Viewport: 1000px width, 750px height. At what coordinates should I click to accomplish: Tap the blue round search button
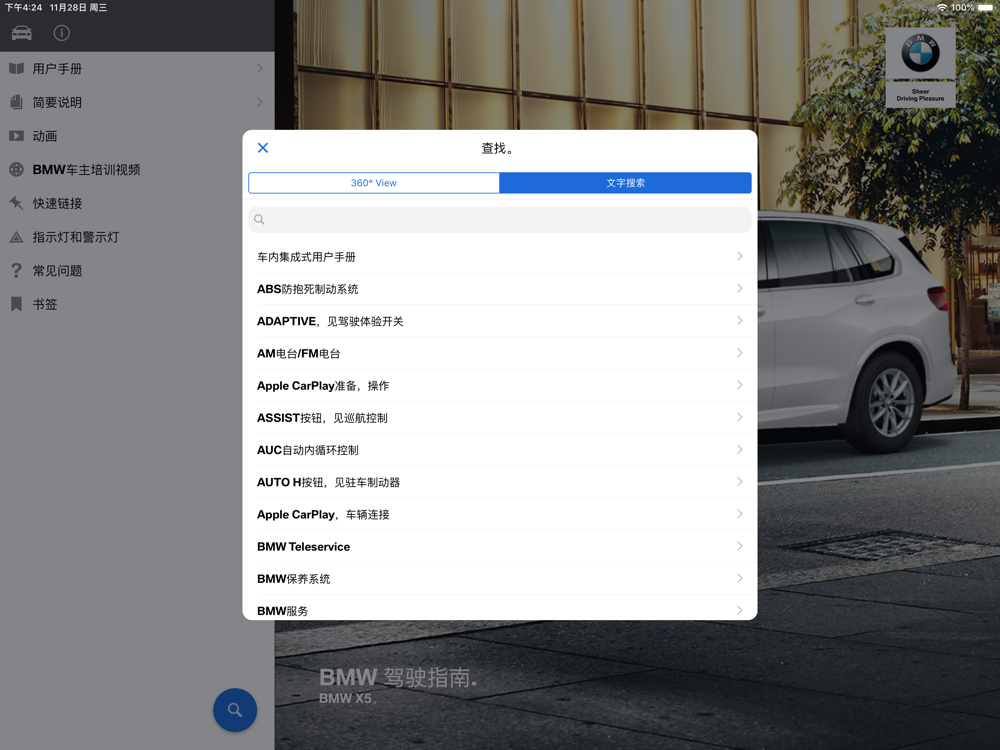tap(235, 710)
